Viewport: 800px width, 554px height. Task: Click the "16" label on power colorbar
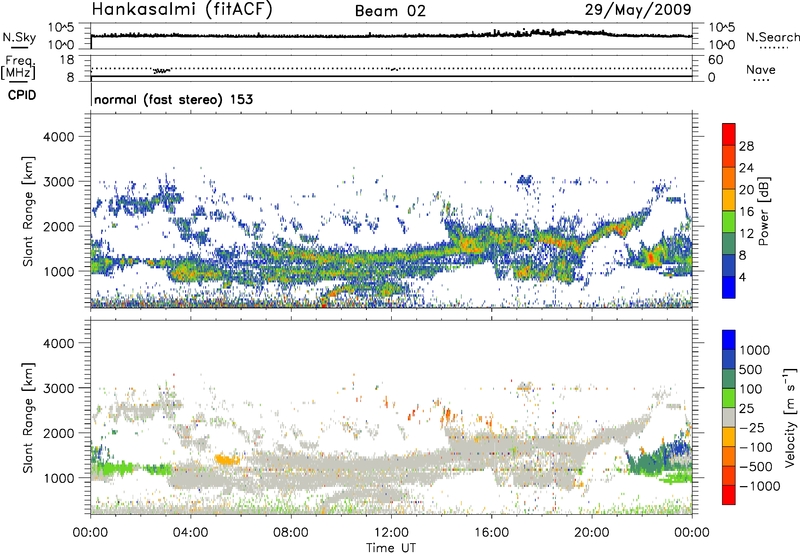click(x=746, y=212)
